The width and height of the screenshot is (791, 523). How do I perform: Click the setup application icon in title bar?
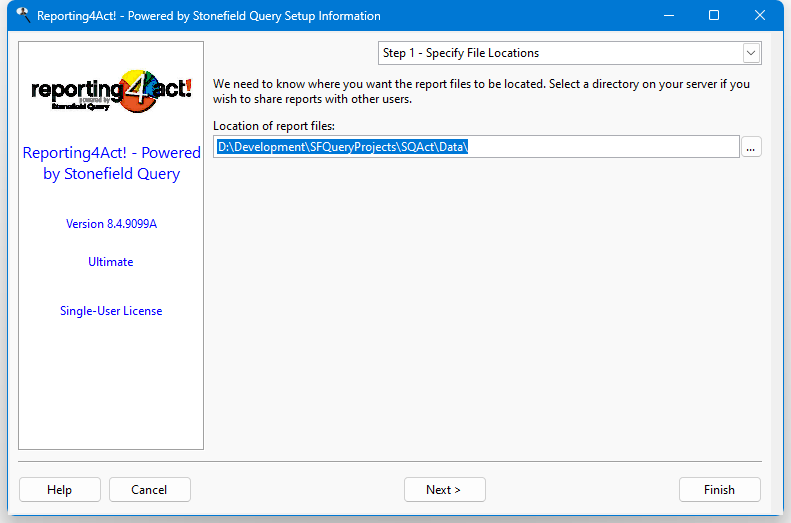[x=23, y=16]
